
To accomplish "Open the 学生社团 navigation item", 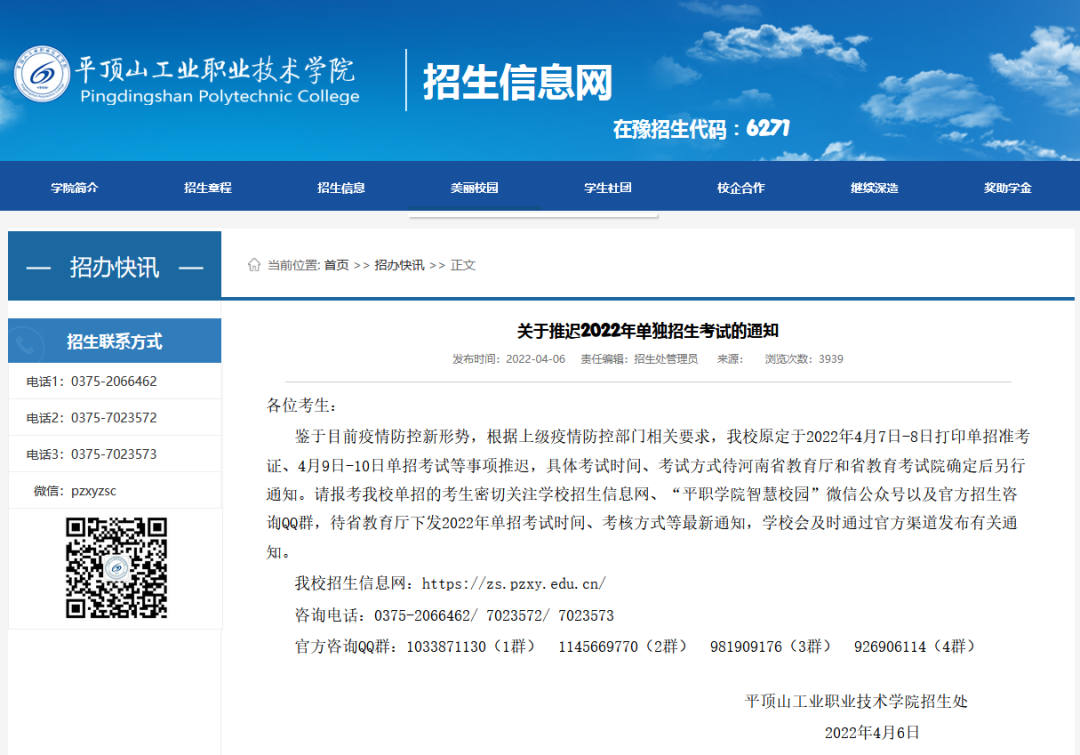I will 607,188.
